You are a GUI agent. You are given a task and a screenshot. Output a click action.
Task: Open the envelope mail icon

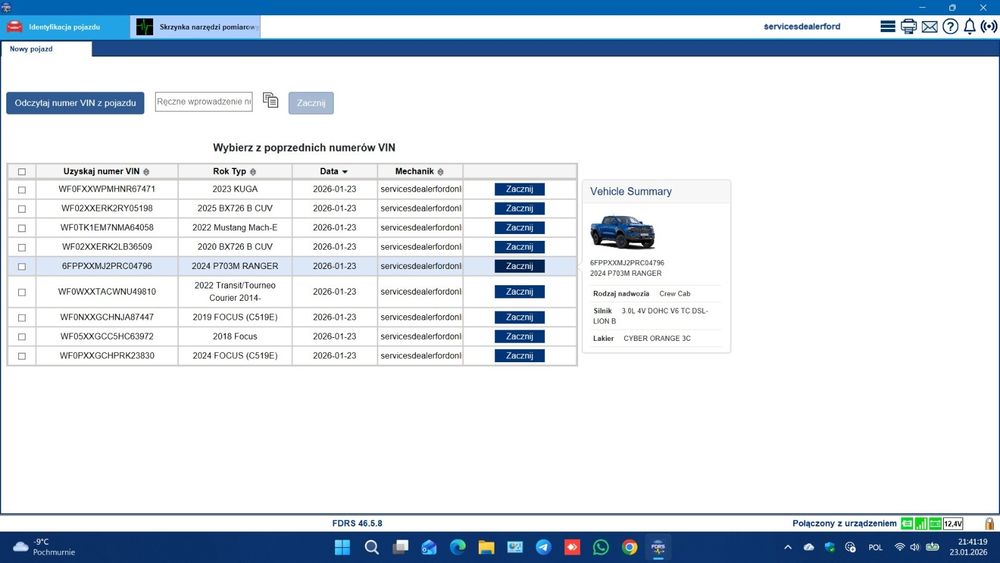(x=930, y=26)
